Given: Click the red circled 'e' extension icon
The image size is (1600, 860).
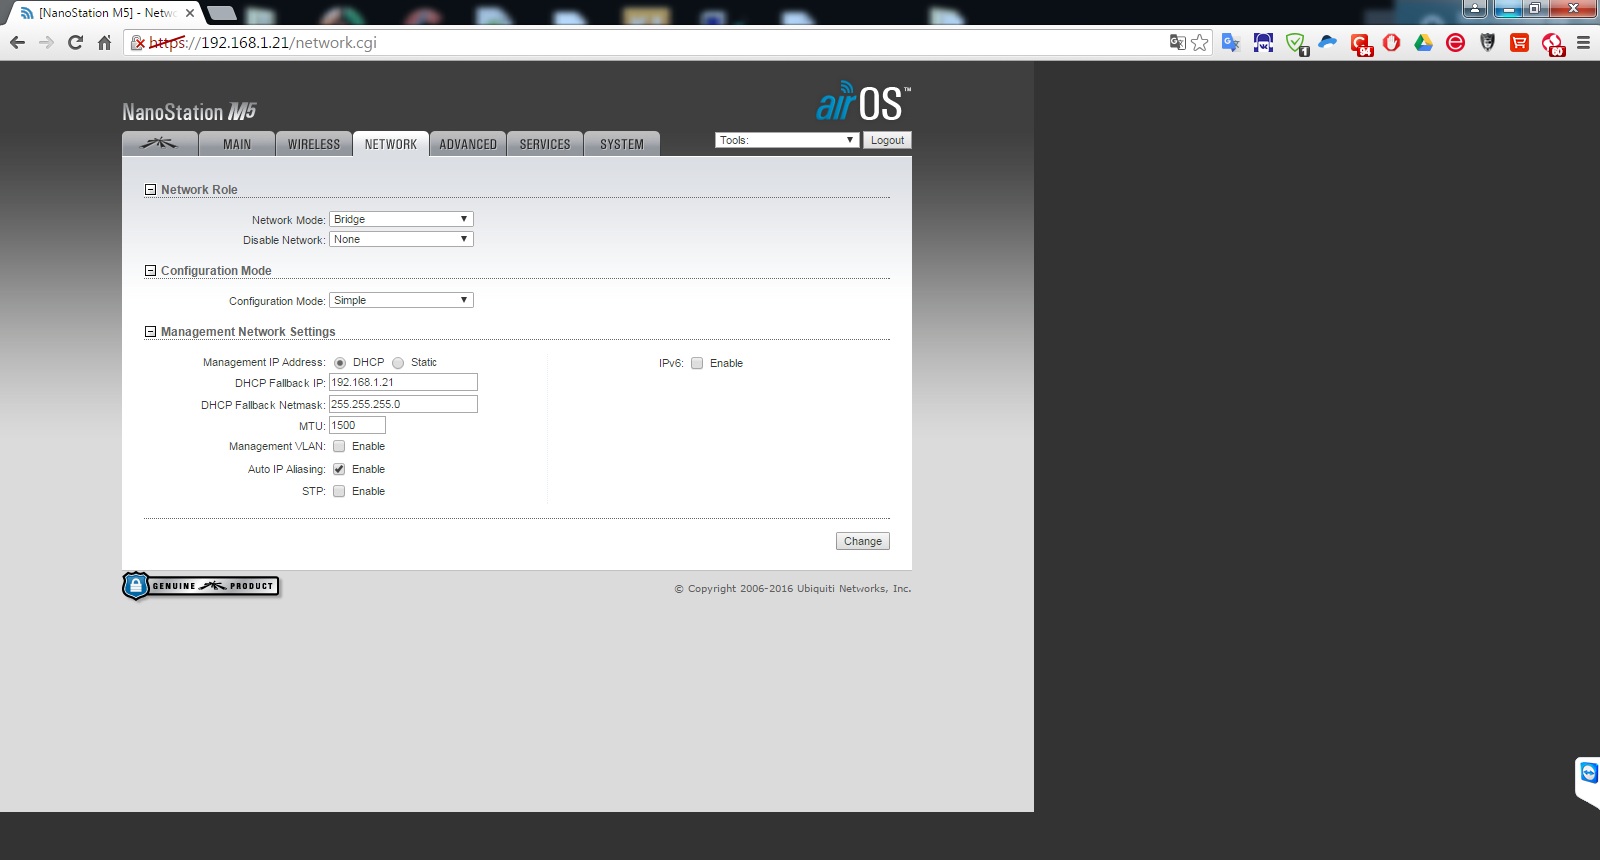Looking at the screenshot, I should pyautogui.click(x=1456, y=43).
